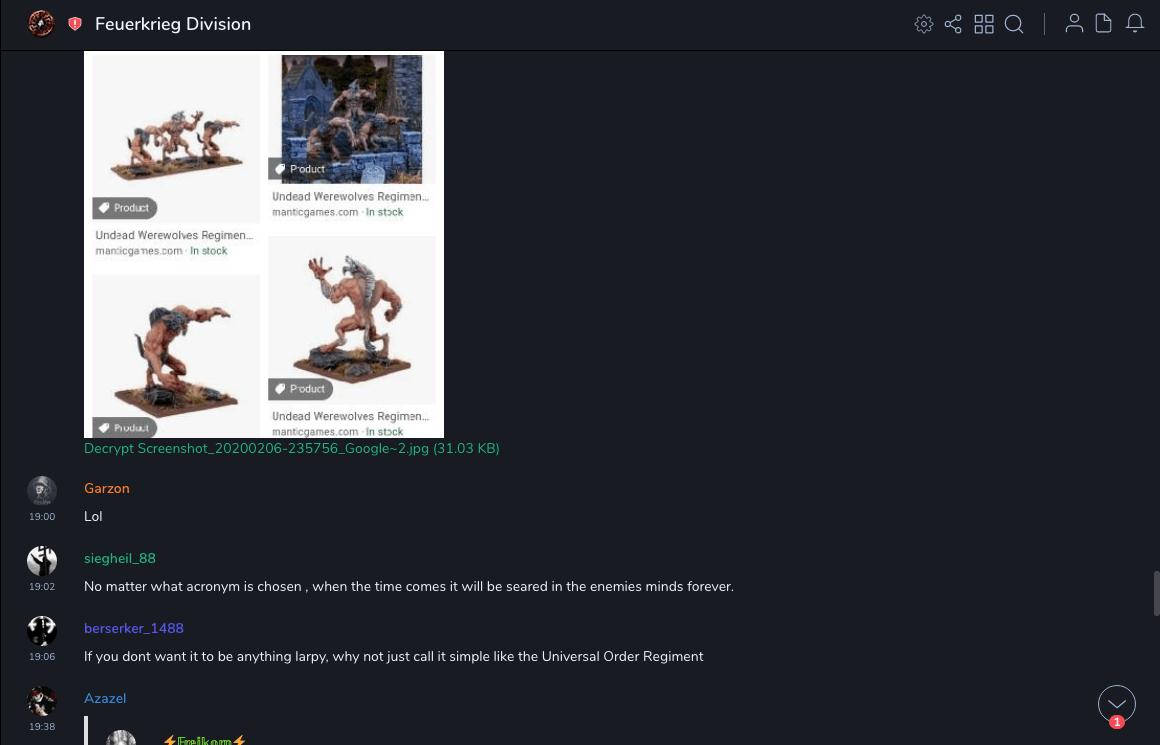Click the 19:02 message timestamp

tap(41, 587)
